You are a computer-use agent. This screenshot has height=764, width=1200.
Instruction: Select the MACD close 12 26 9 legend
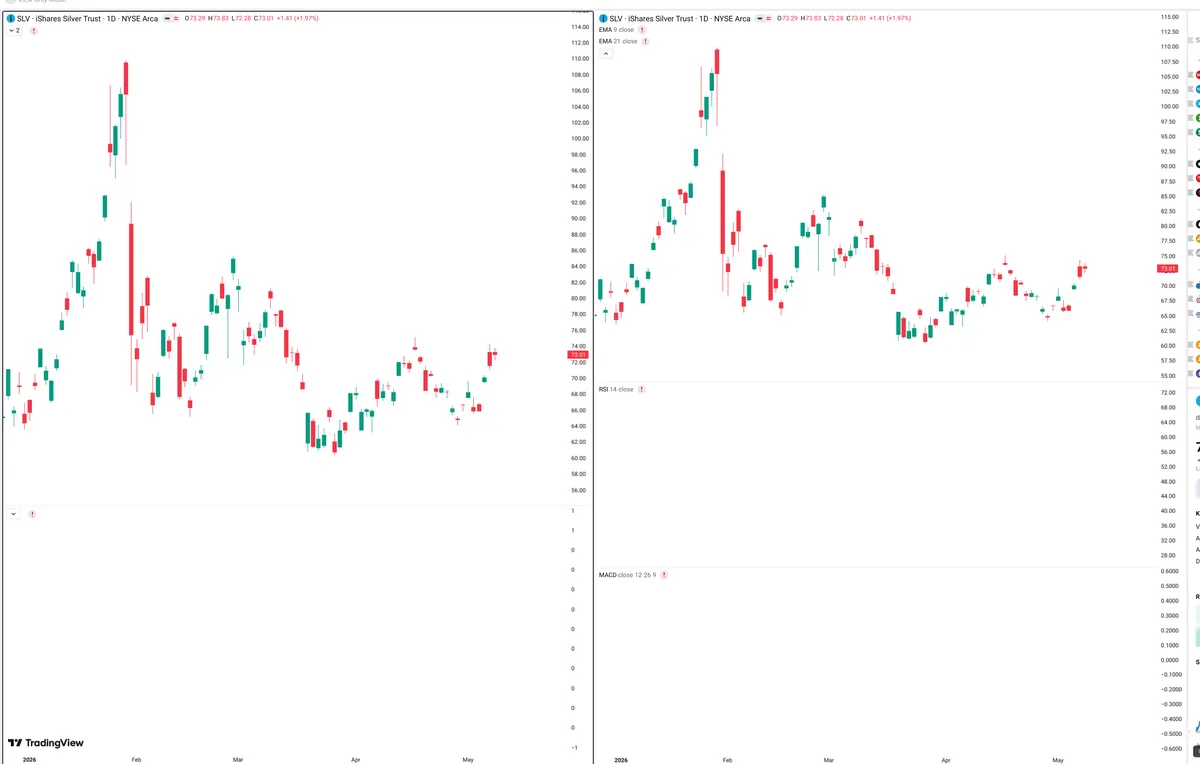tap(627, 575)
